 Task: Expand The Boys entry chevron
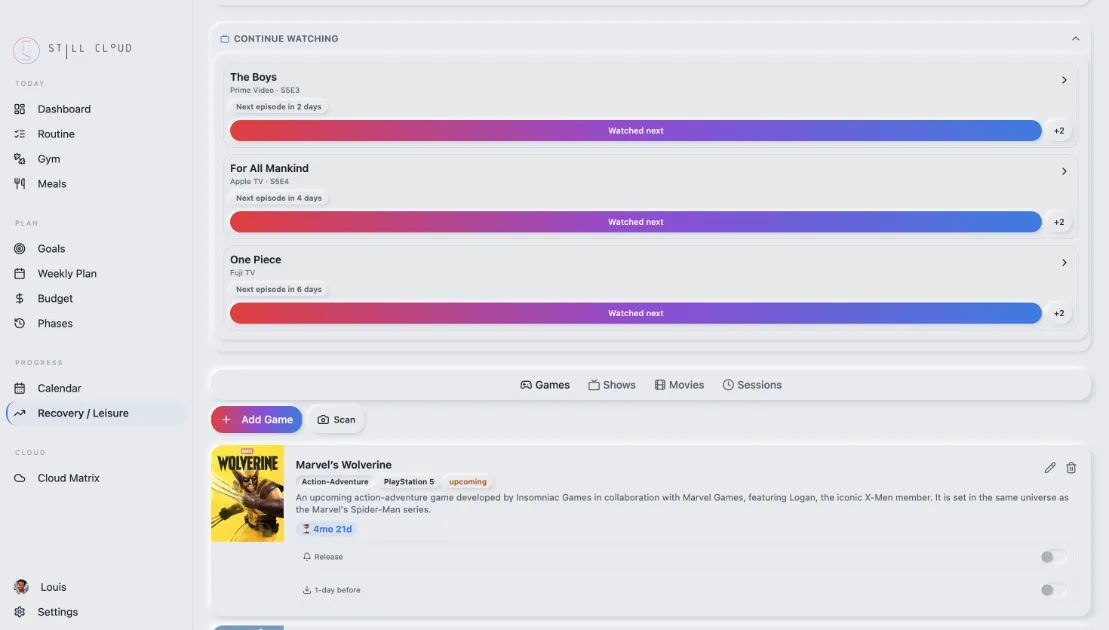click(x=1064, y=80)
